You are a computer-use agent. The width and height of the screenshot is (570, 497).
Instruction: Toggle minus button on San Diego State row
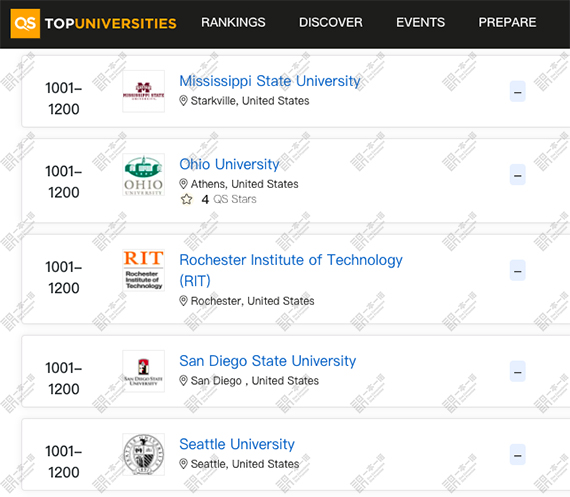tap(518, 371)
